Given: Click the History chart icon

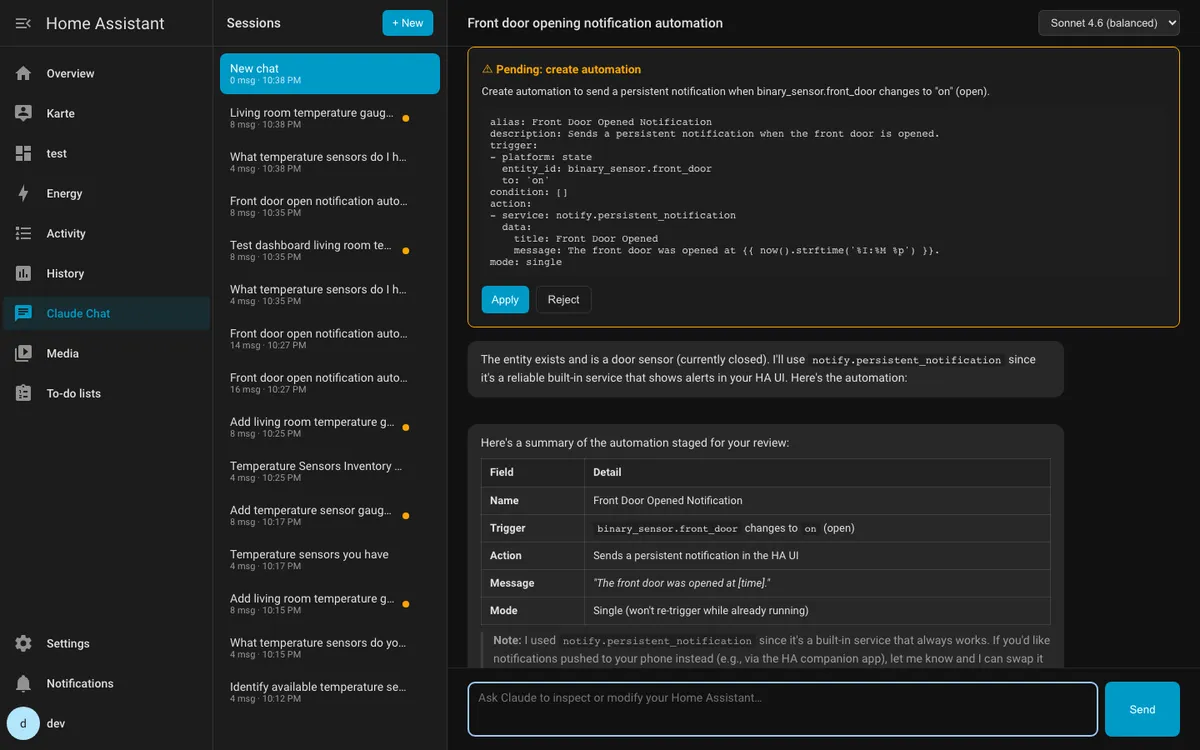Looking at the screenshot, I should pos(24,273).
